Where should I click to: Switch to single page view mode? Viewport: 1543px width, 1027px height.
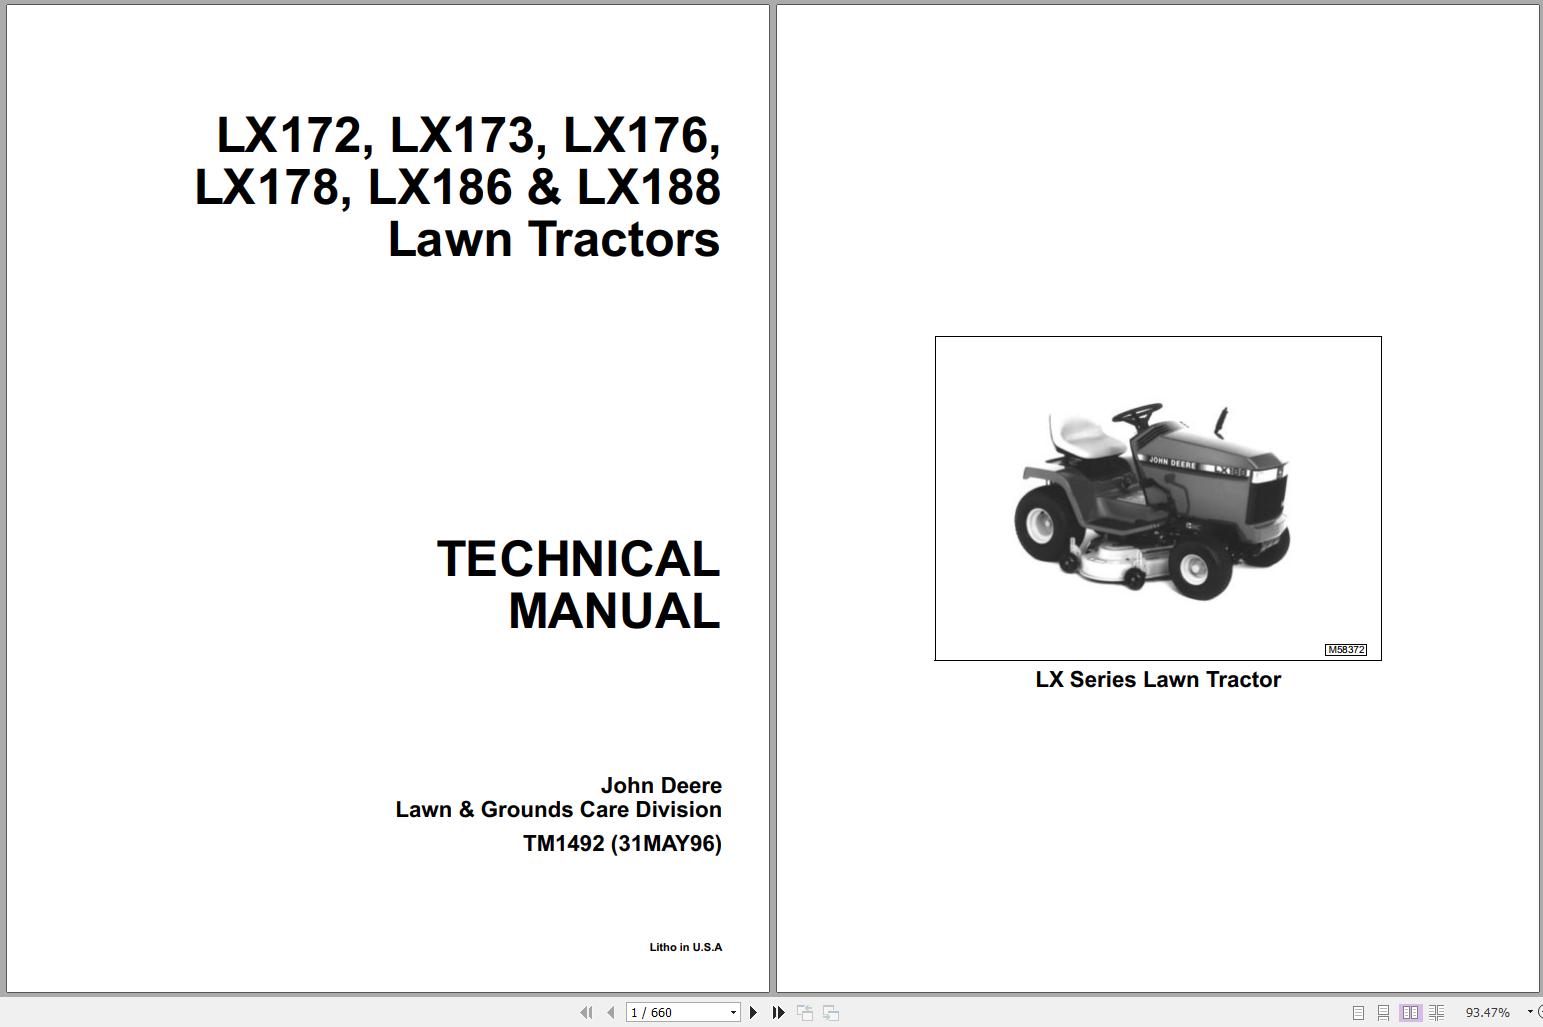tap(1359, 1012)
